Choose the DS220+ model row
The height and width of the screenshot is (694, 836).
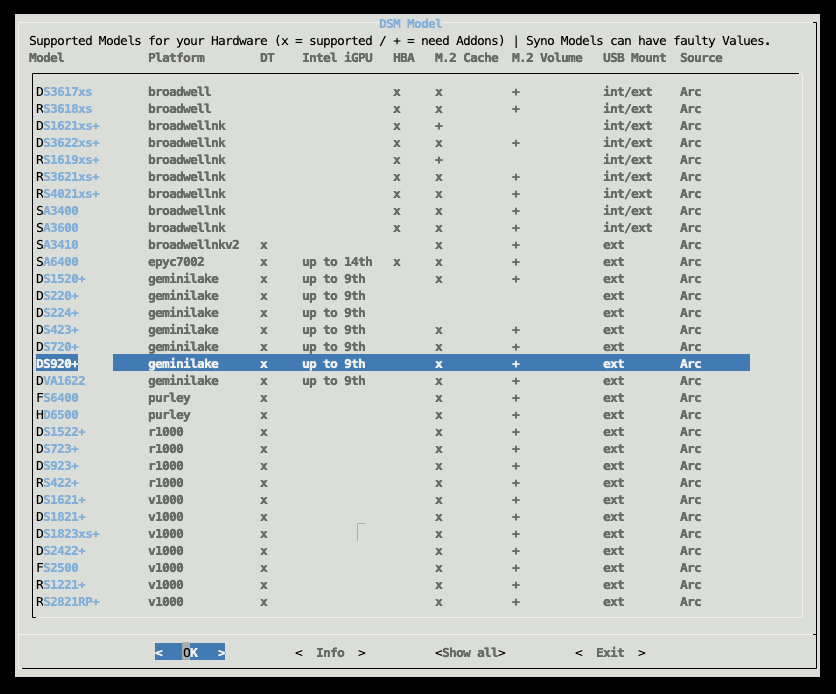(x=57, y=296)
